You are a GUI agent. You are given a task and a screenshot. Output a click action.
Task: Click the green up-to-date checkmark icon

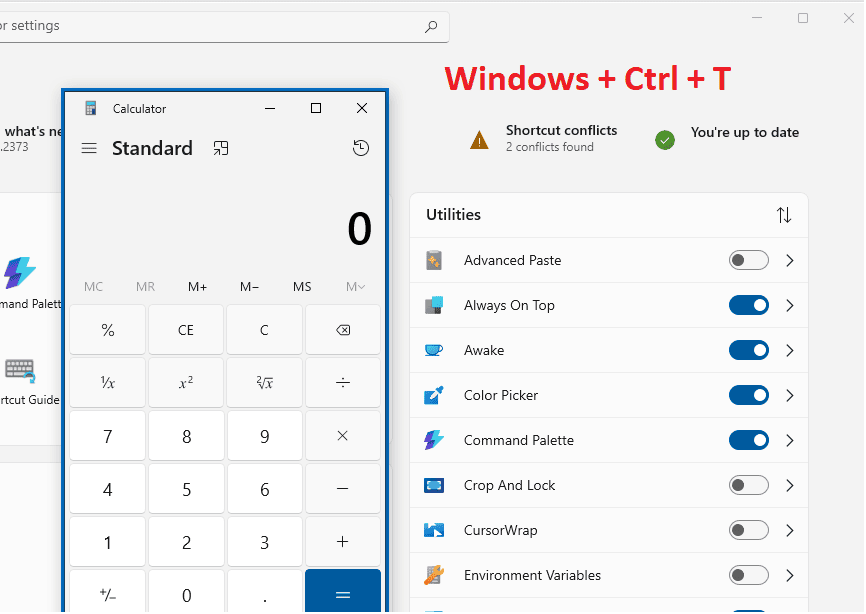665,140
